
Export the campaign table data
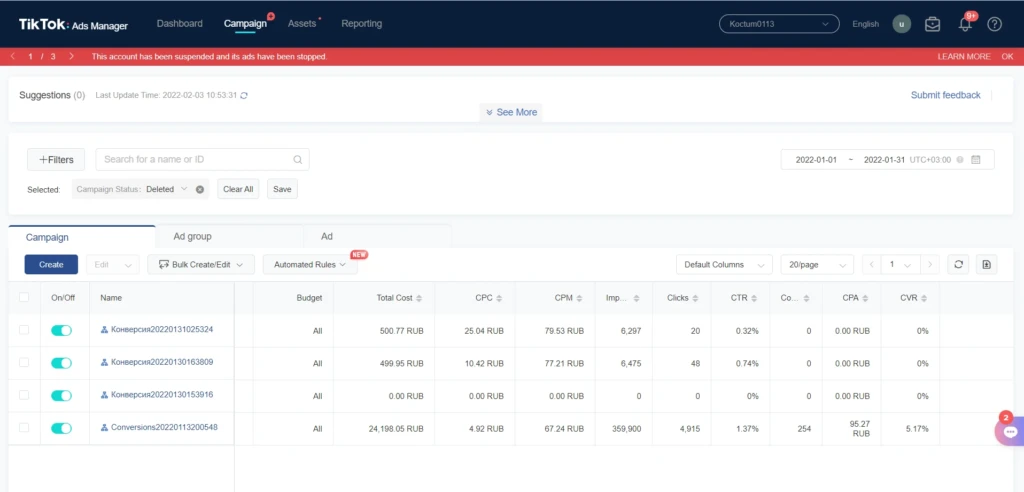pos(986,265)
